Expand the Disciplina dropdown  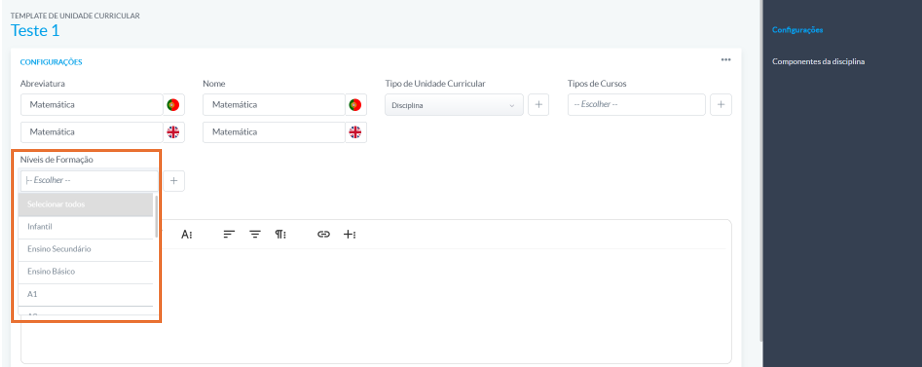454,105
